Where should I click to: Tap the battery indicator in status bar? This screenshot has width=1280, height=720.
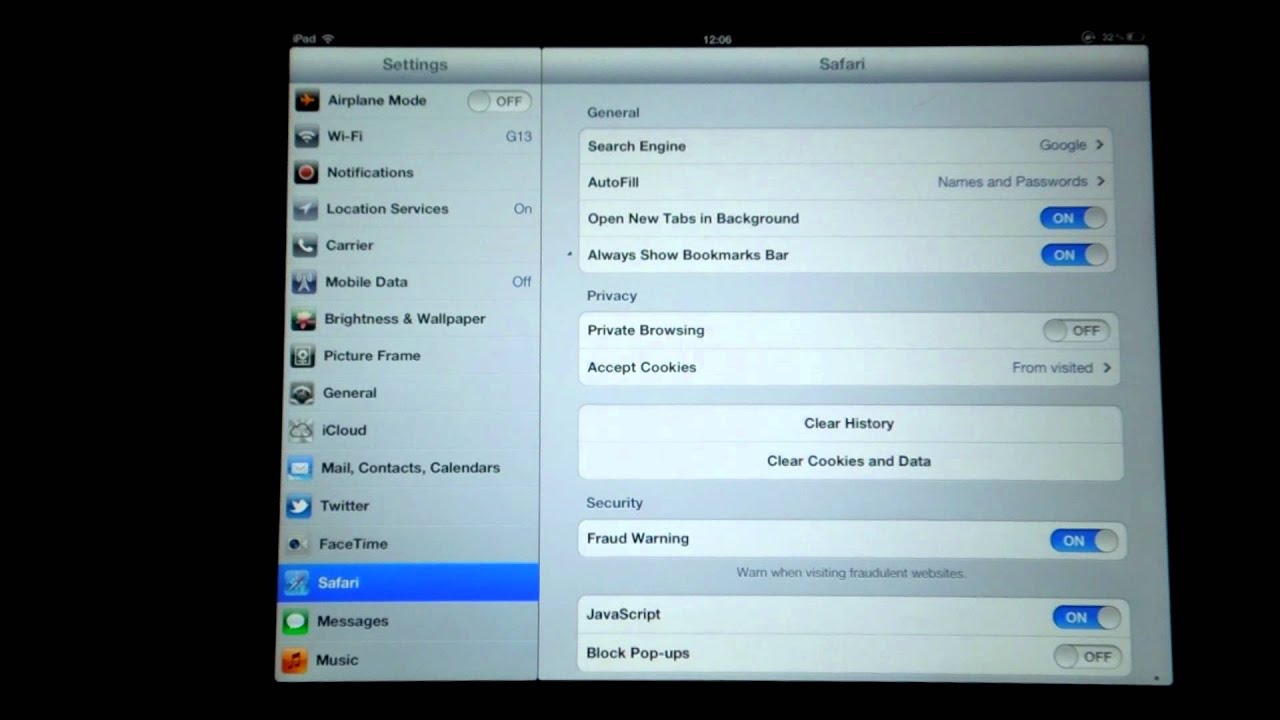(x=1136, y=37)
